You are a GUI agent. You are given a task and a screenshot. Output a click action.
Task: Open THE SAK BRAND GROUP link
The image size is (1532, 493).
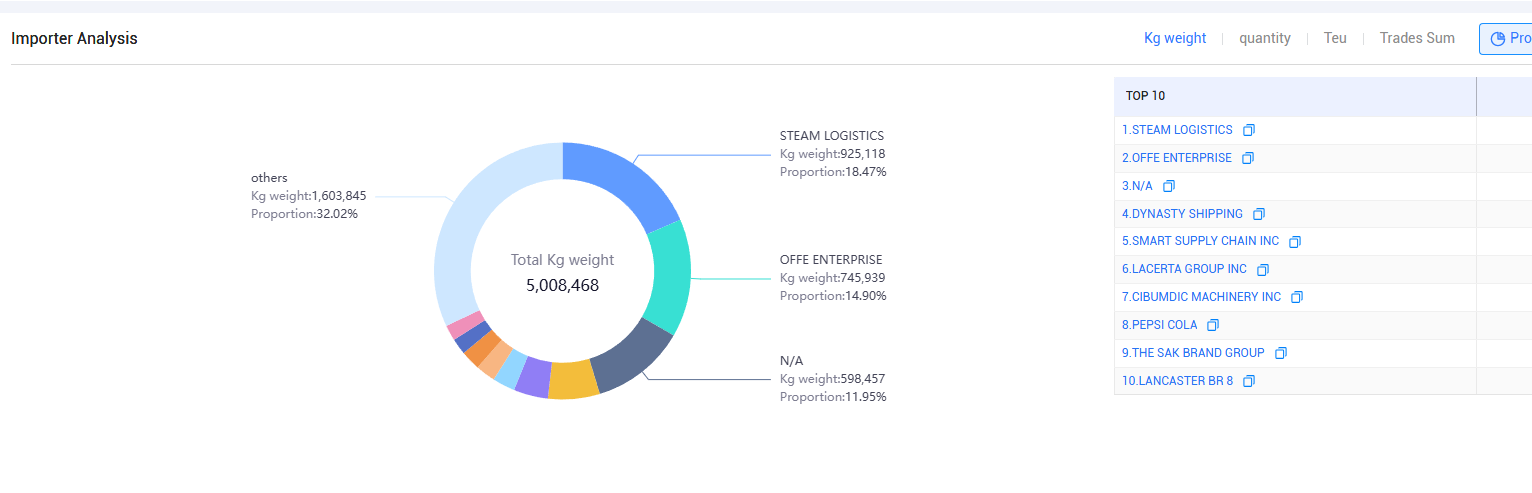1193,353
